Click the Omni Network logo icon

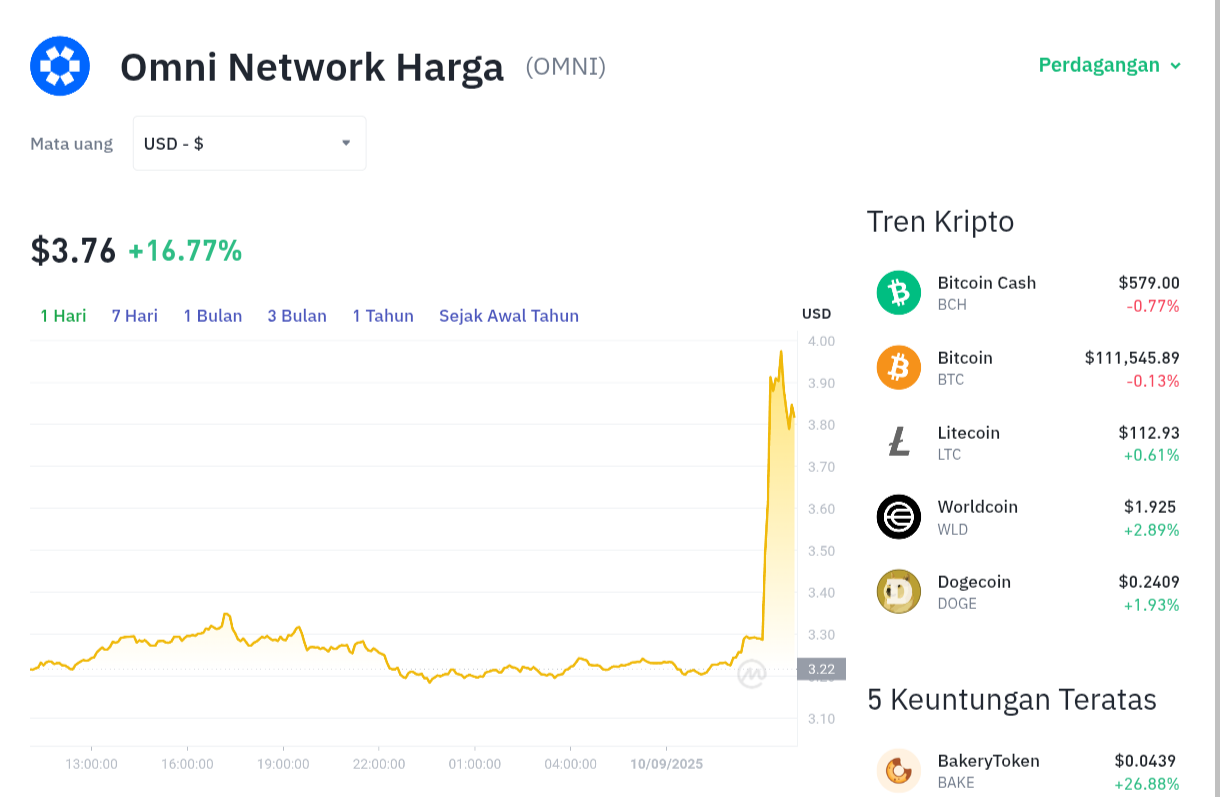(x=60, y=66)
